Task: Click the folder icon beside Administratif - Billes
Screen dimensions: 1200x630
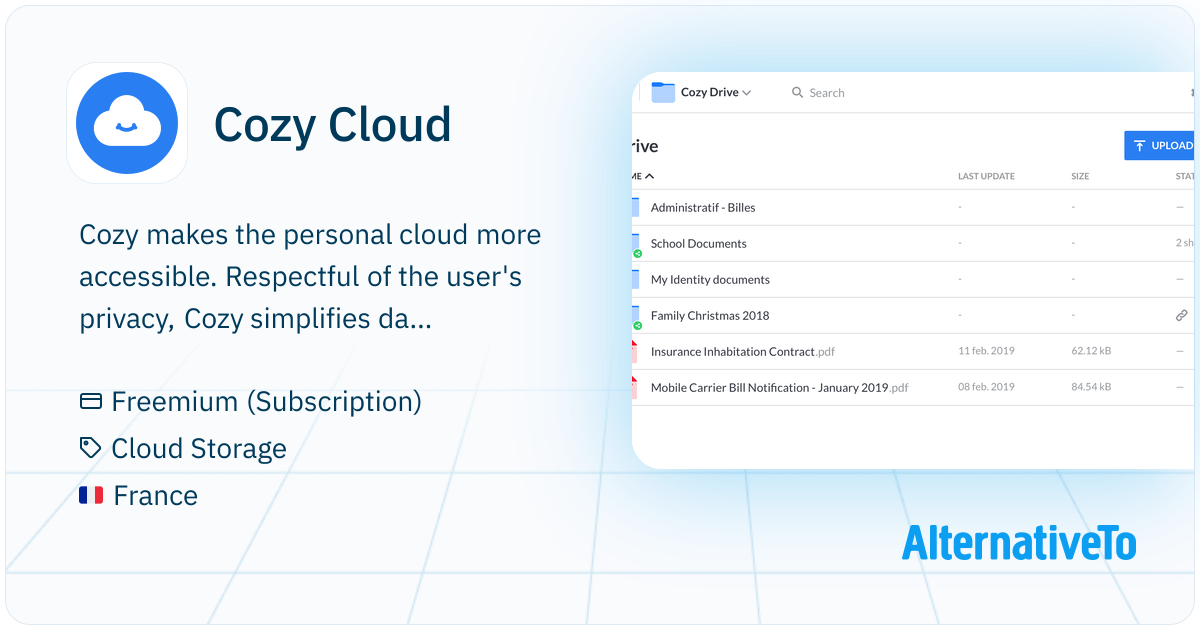Action: [636, 207]
